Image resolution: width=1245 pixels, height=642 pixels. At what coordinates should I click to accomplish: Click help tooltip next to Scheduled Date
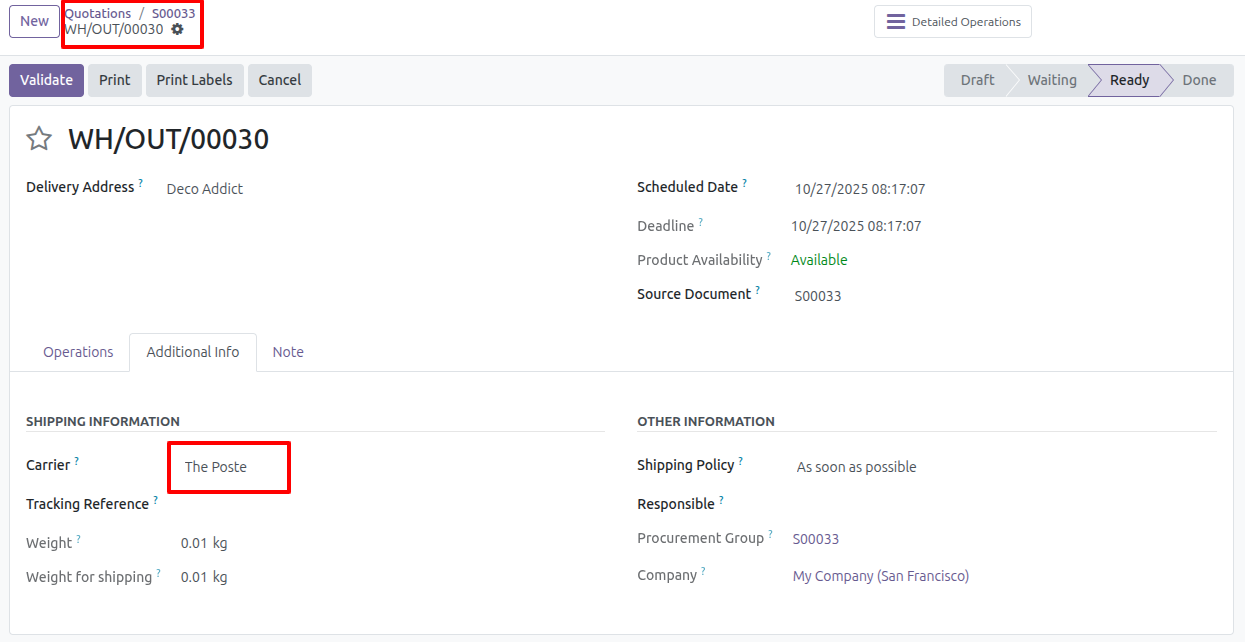click(744, 183)
